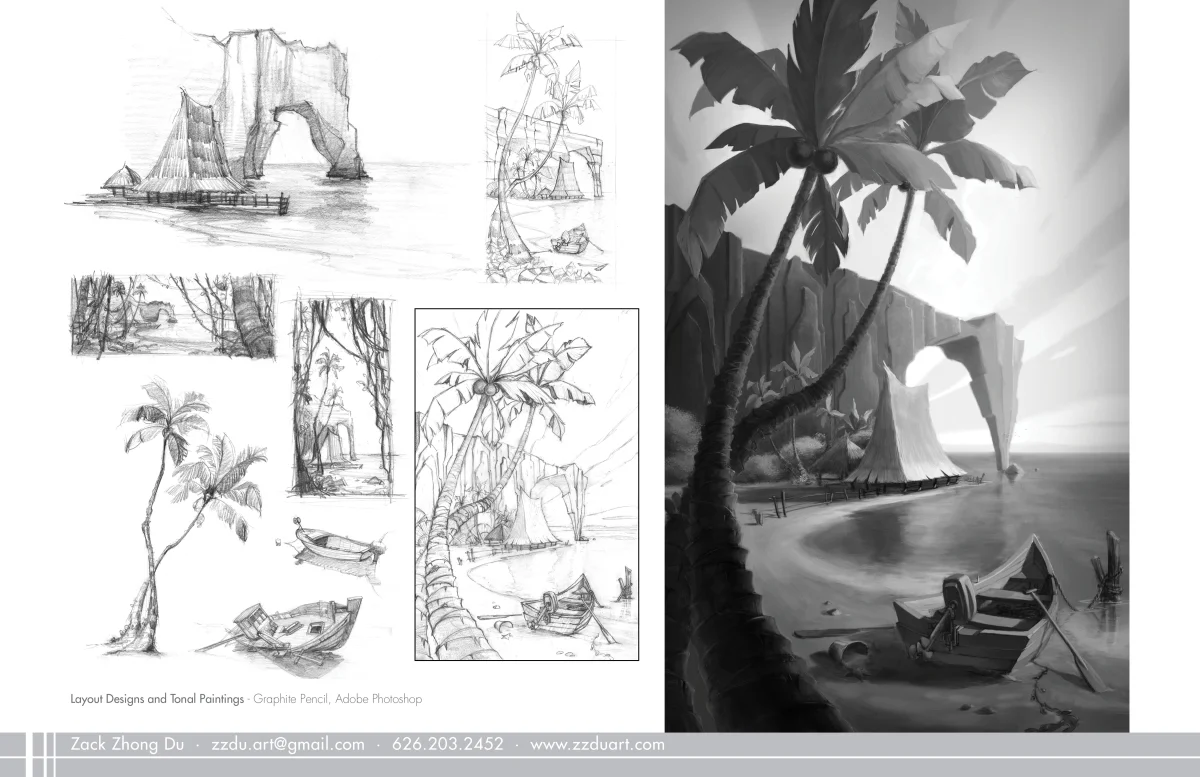
Task: Select the wide jungle vines thumbnail sketch
Action: (173, 316)
